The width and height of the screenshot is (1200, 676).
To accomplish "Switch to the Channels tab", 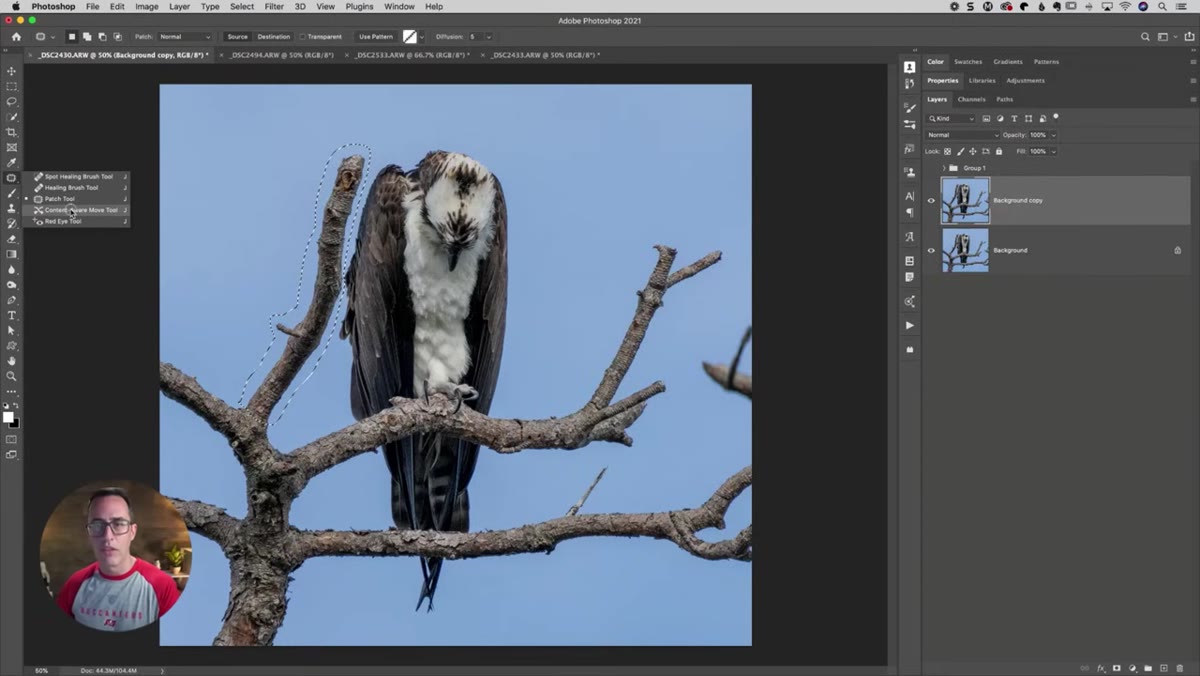I will pos(971,99).
